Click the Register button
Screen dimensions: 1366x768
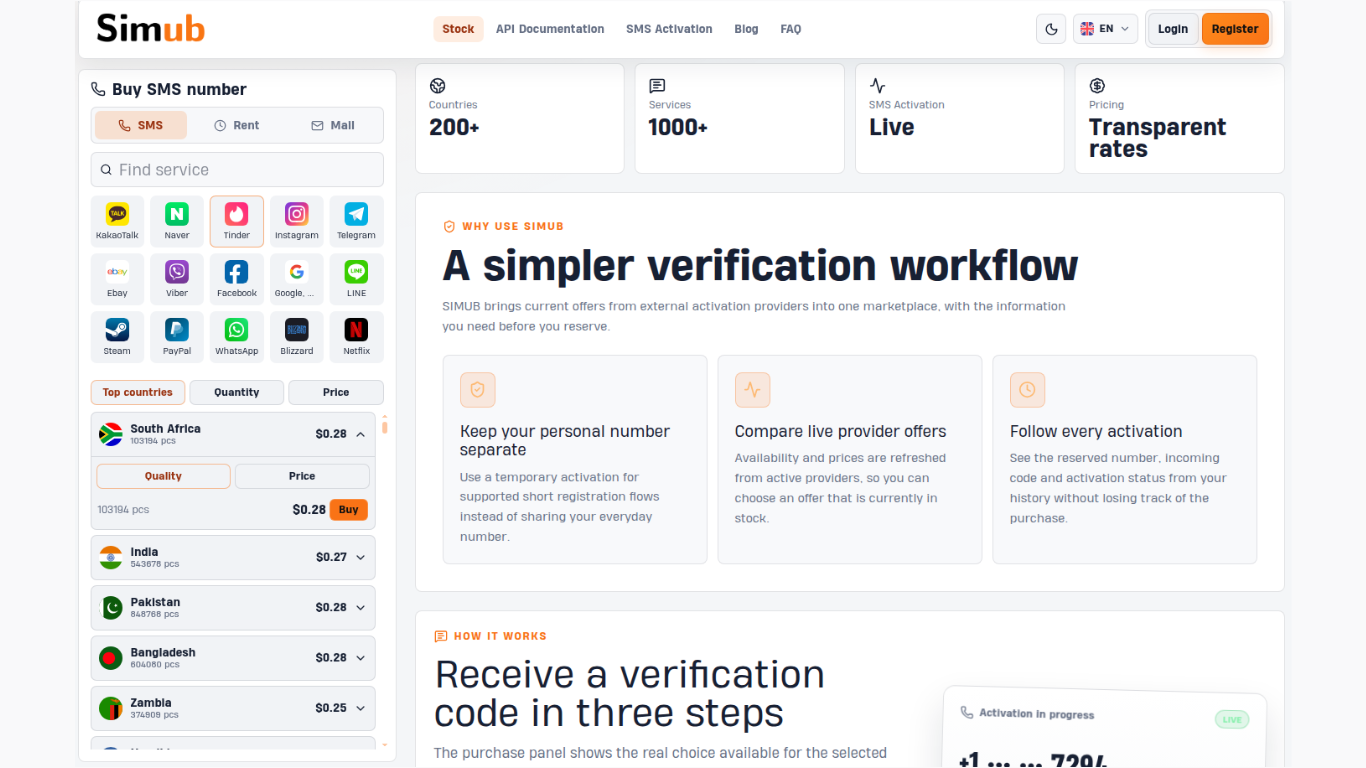click(x=1235, y=29)
